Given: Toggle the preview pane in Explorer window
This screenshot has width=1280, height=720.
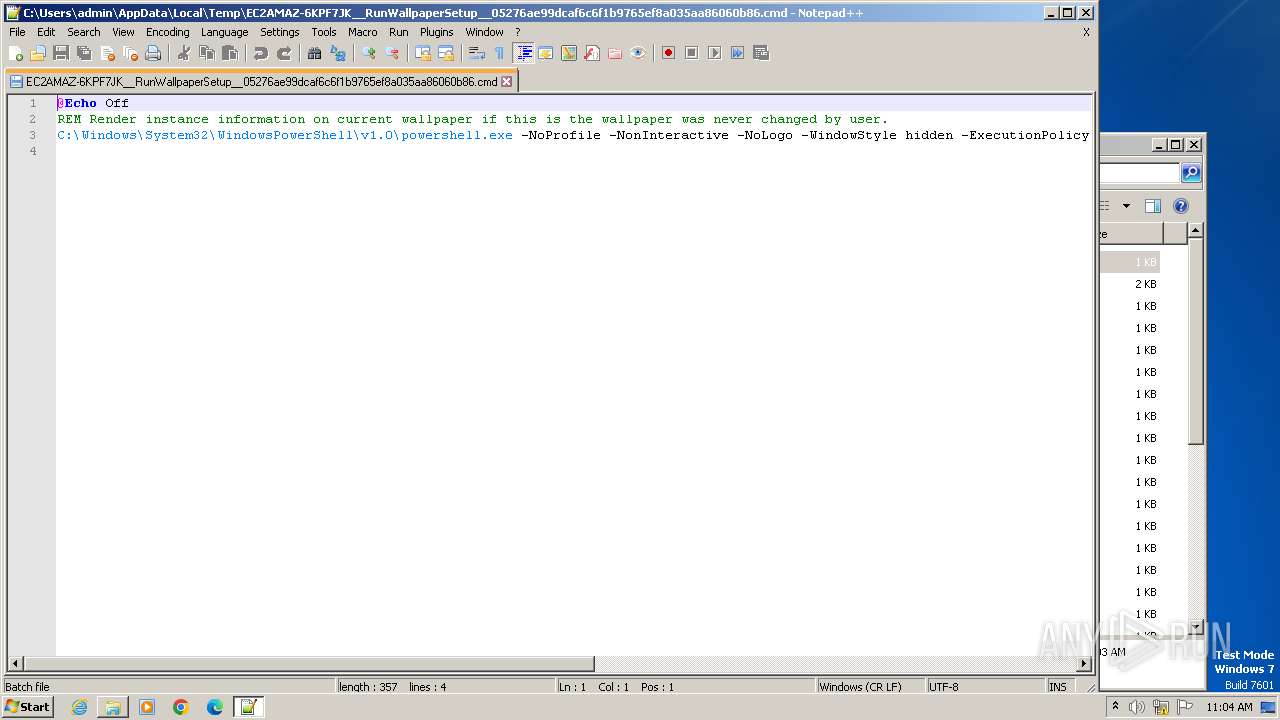Looking at the screenshot, I should (1152, 206).
